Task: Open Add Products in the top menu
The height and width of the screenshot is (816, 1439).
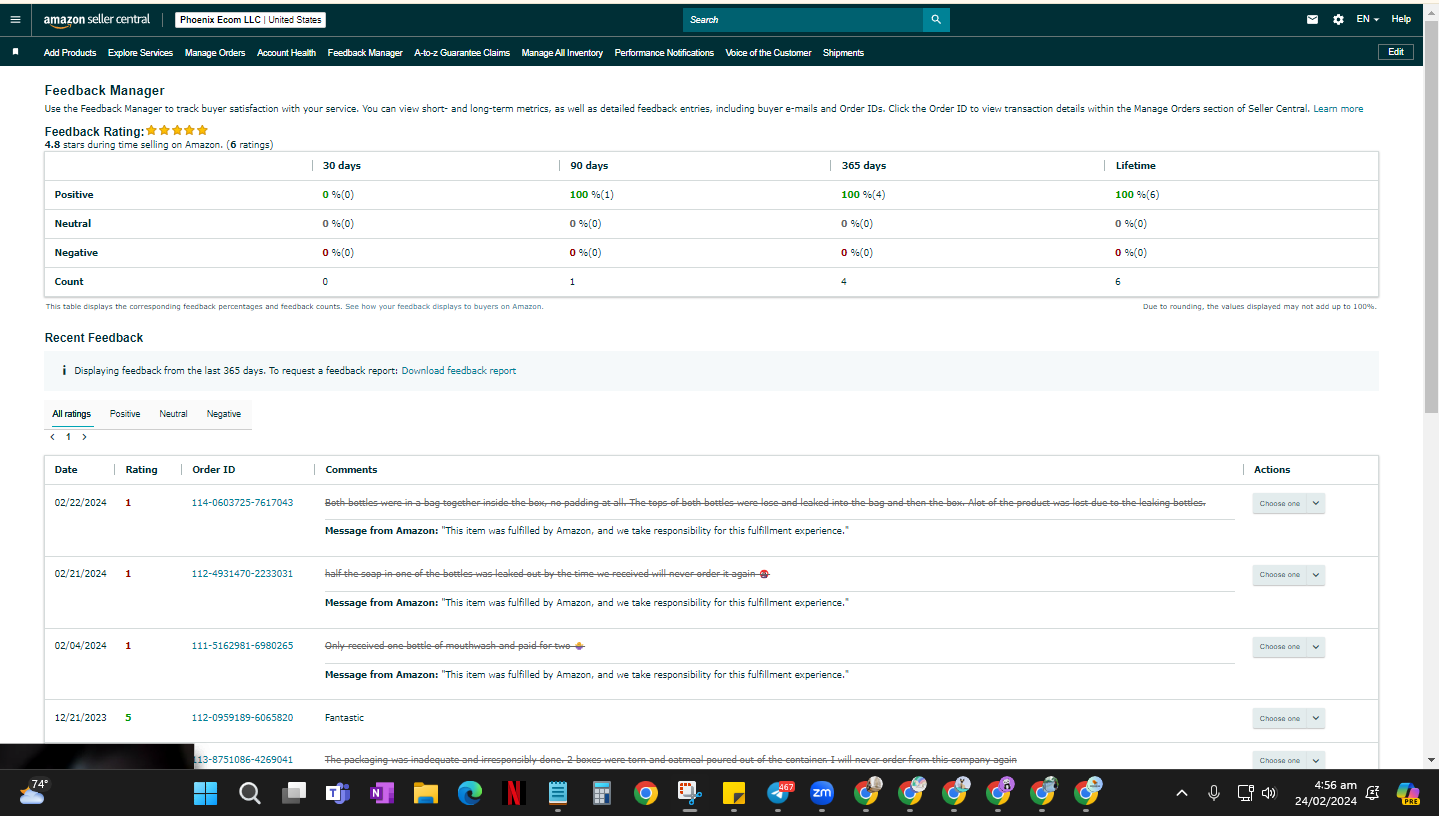Action: click(70, 53)
